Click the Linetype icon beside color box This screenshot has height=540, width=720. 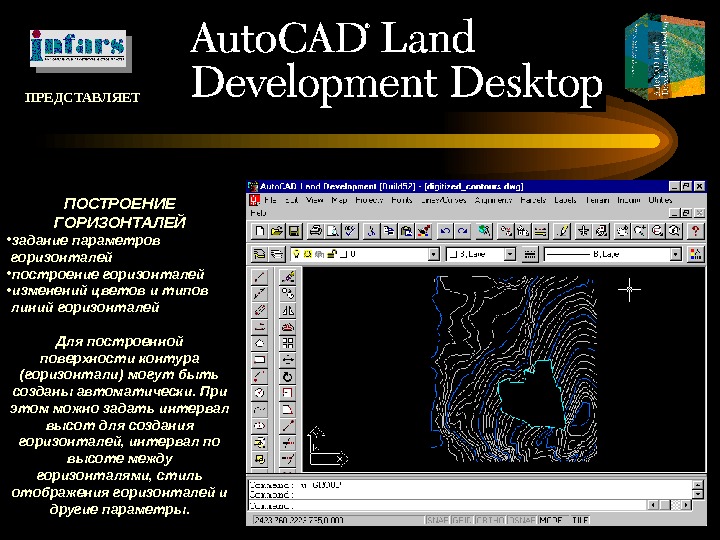530,254
